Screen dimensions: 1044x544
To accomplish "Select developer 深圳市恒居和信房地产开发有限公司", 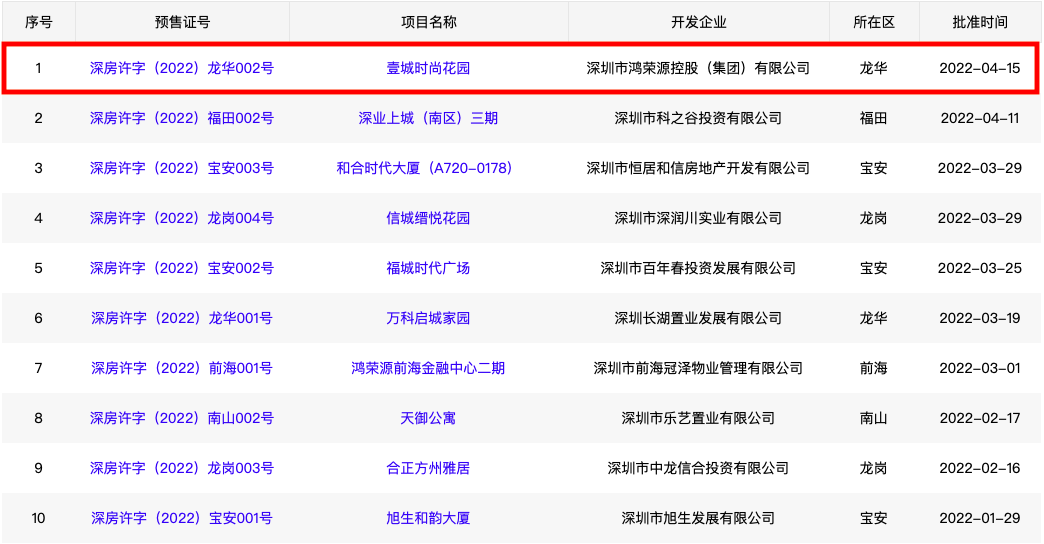I will pos(698,168).
